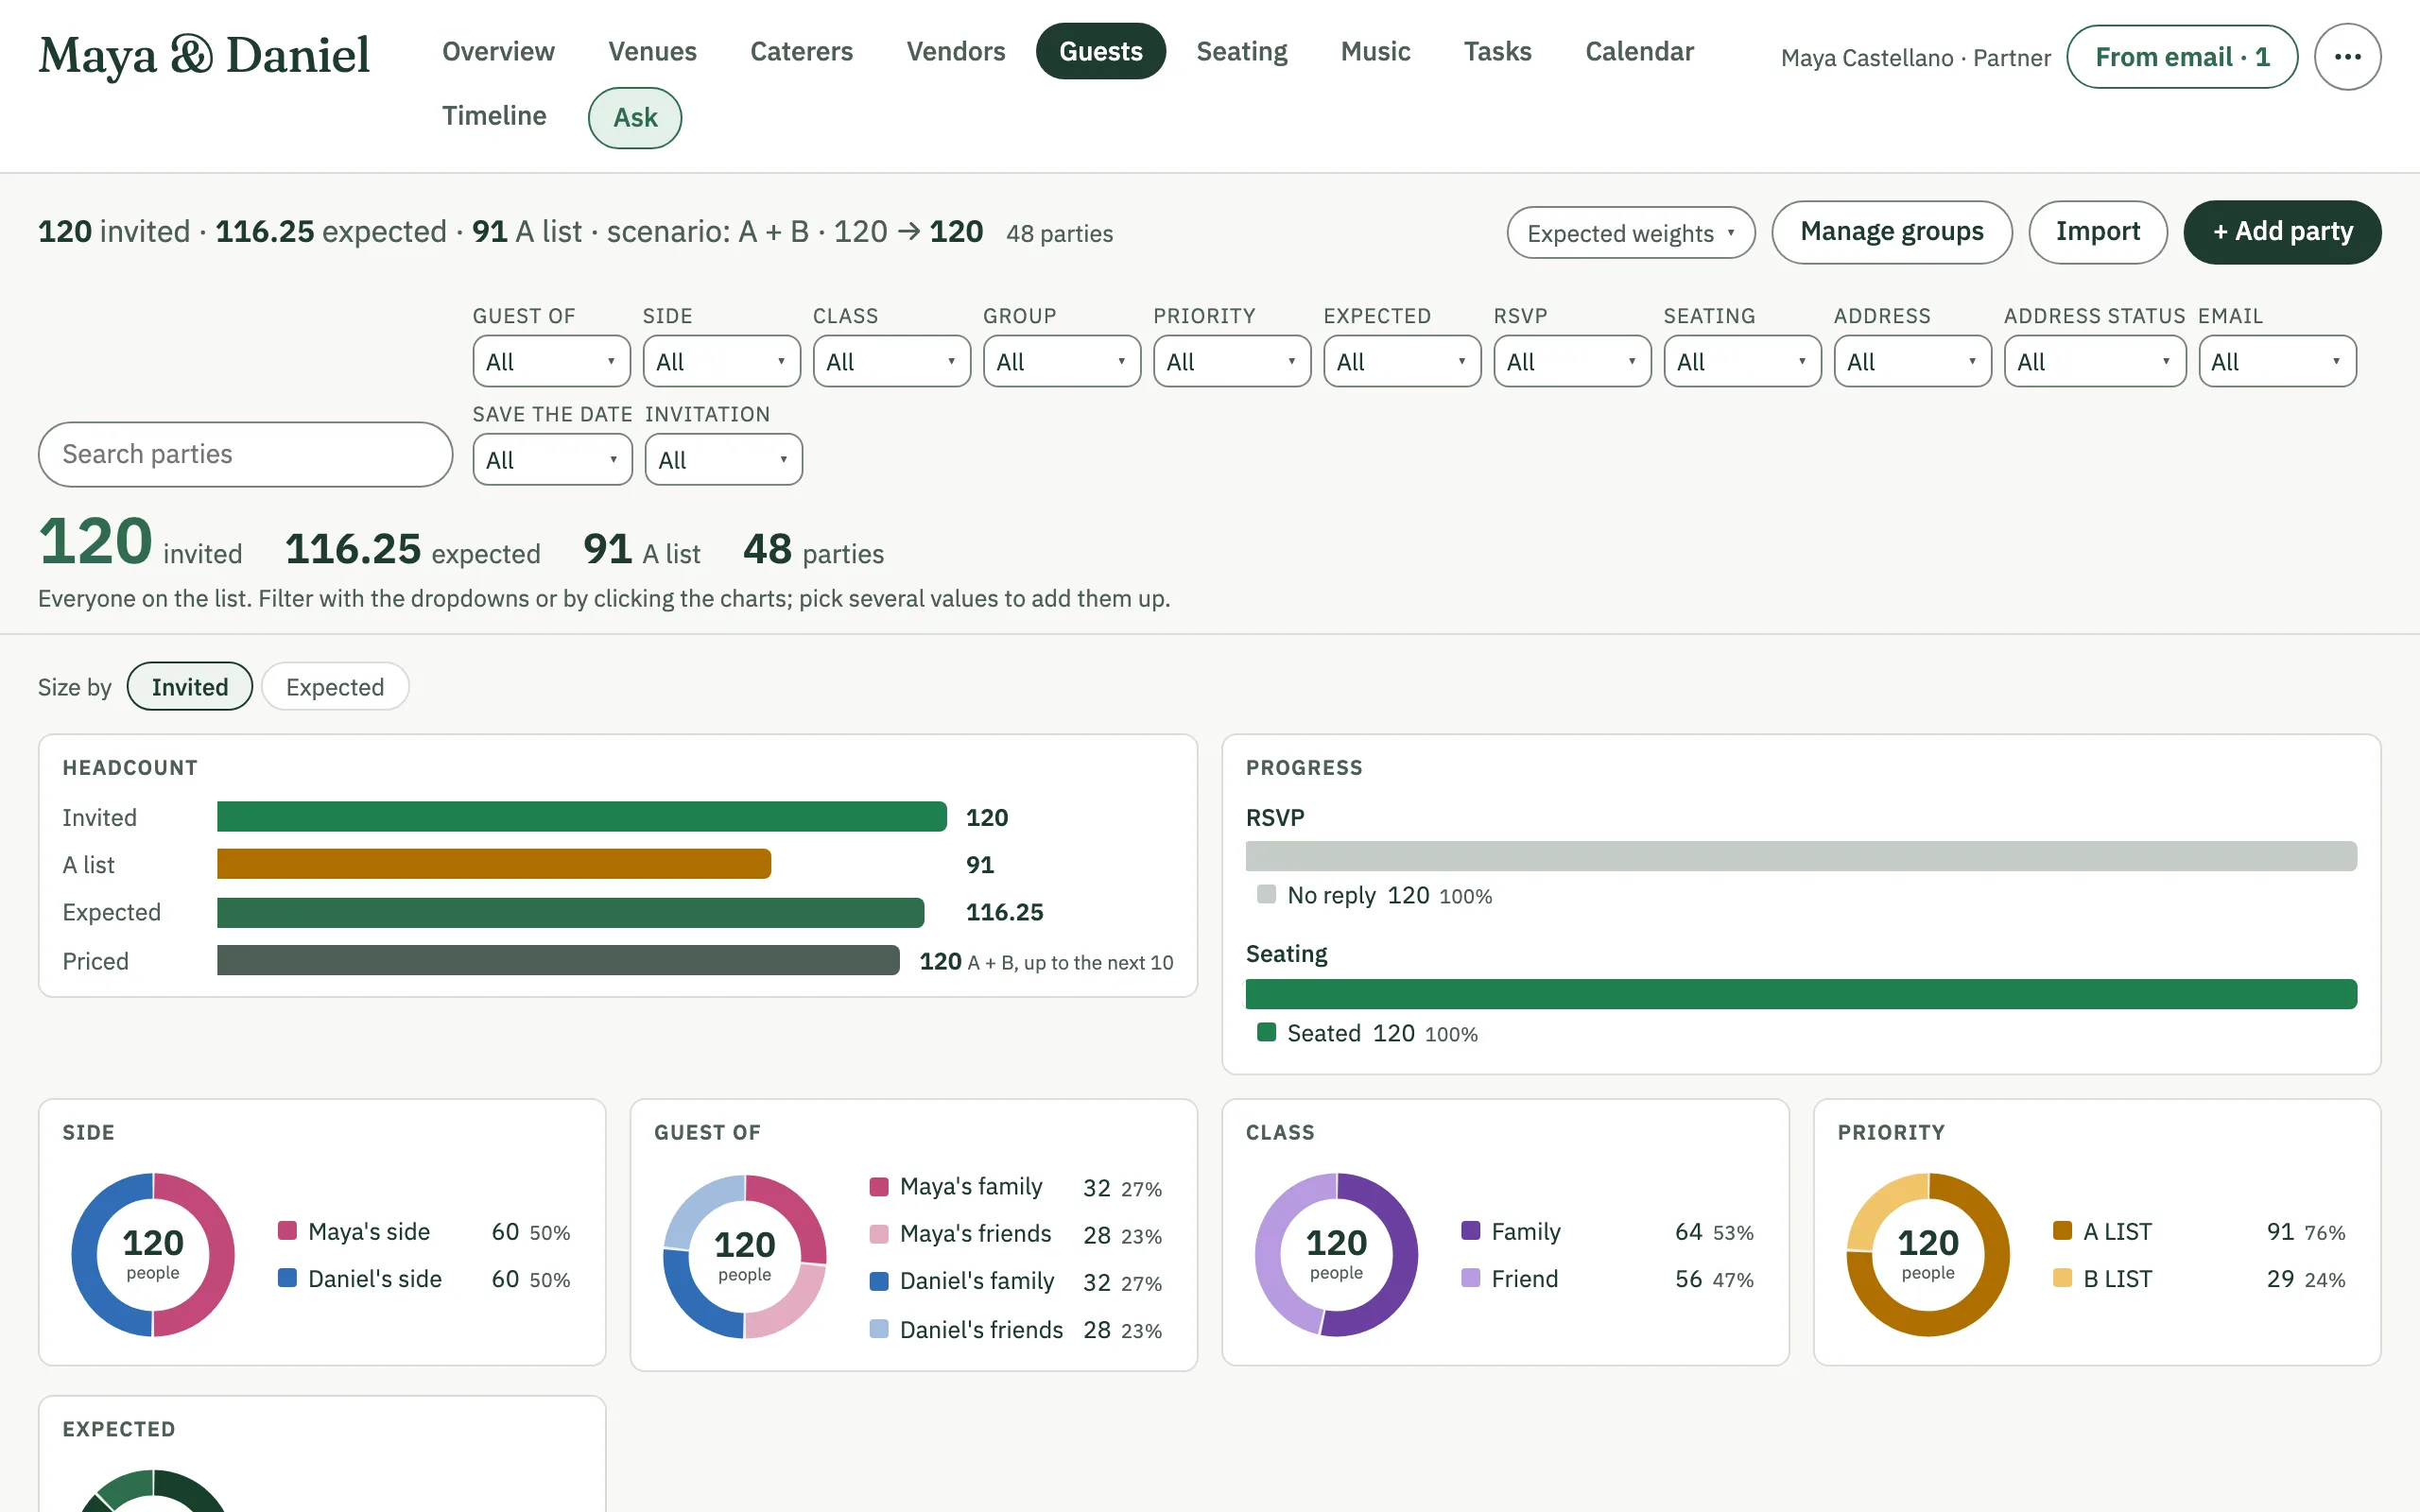Select the A LIST legend swatch

pyautogui.click(x=2062, y=1230)
